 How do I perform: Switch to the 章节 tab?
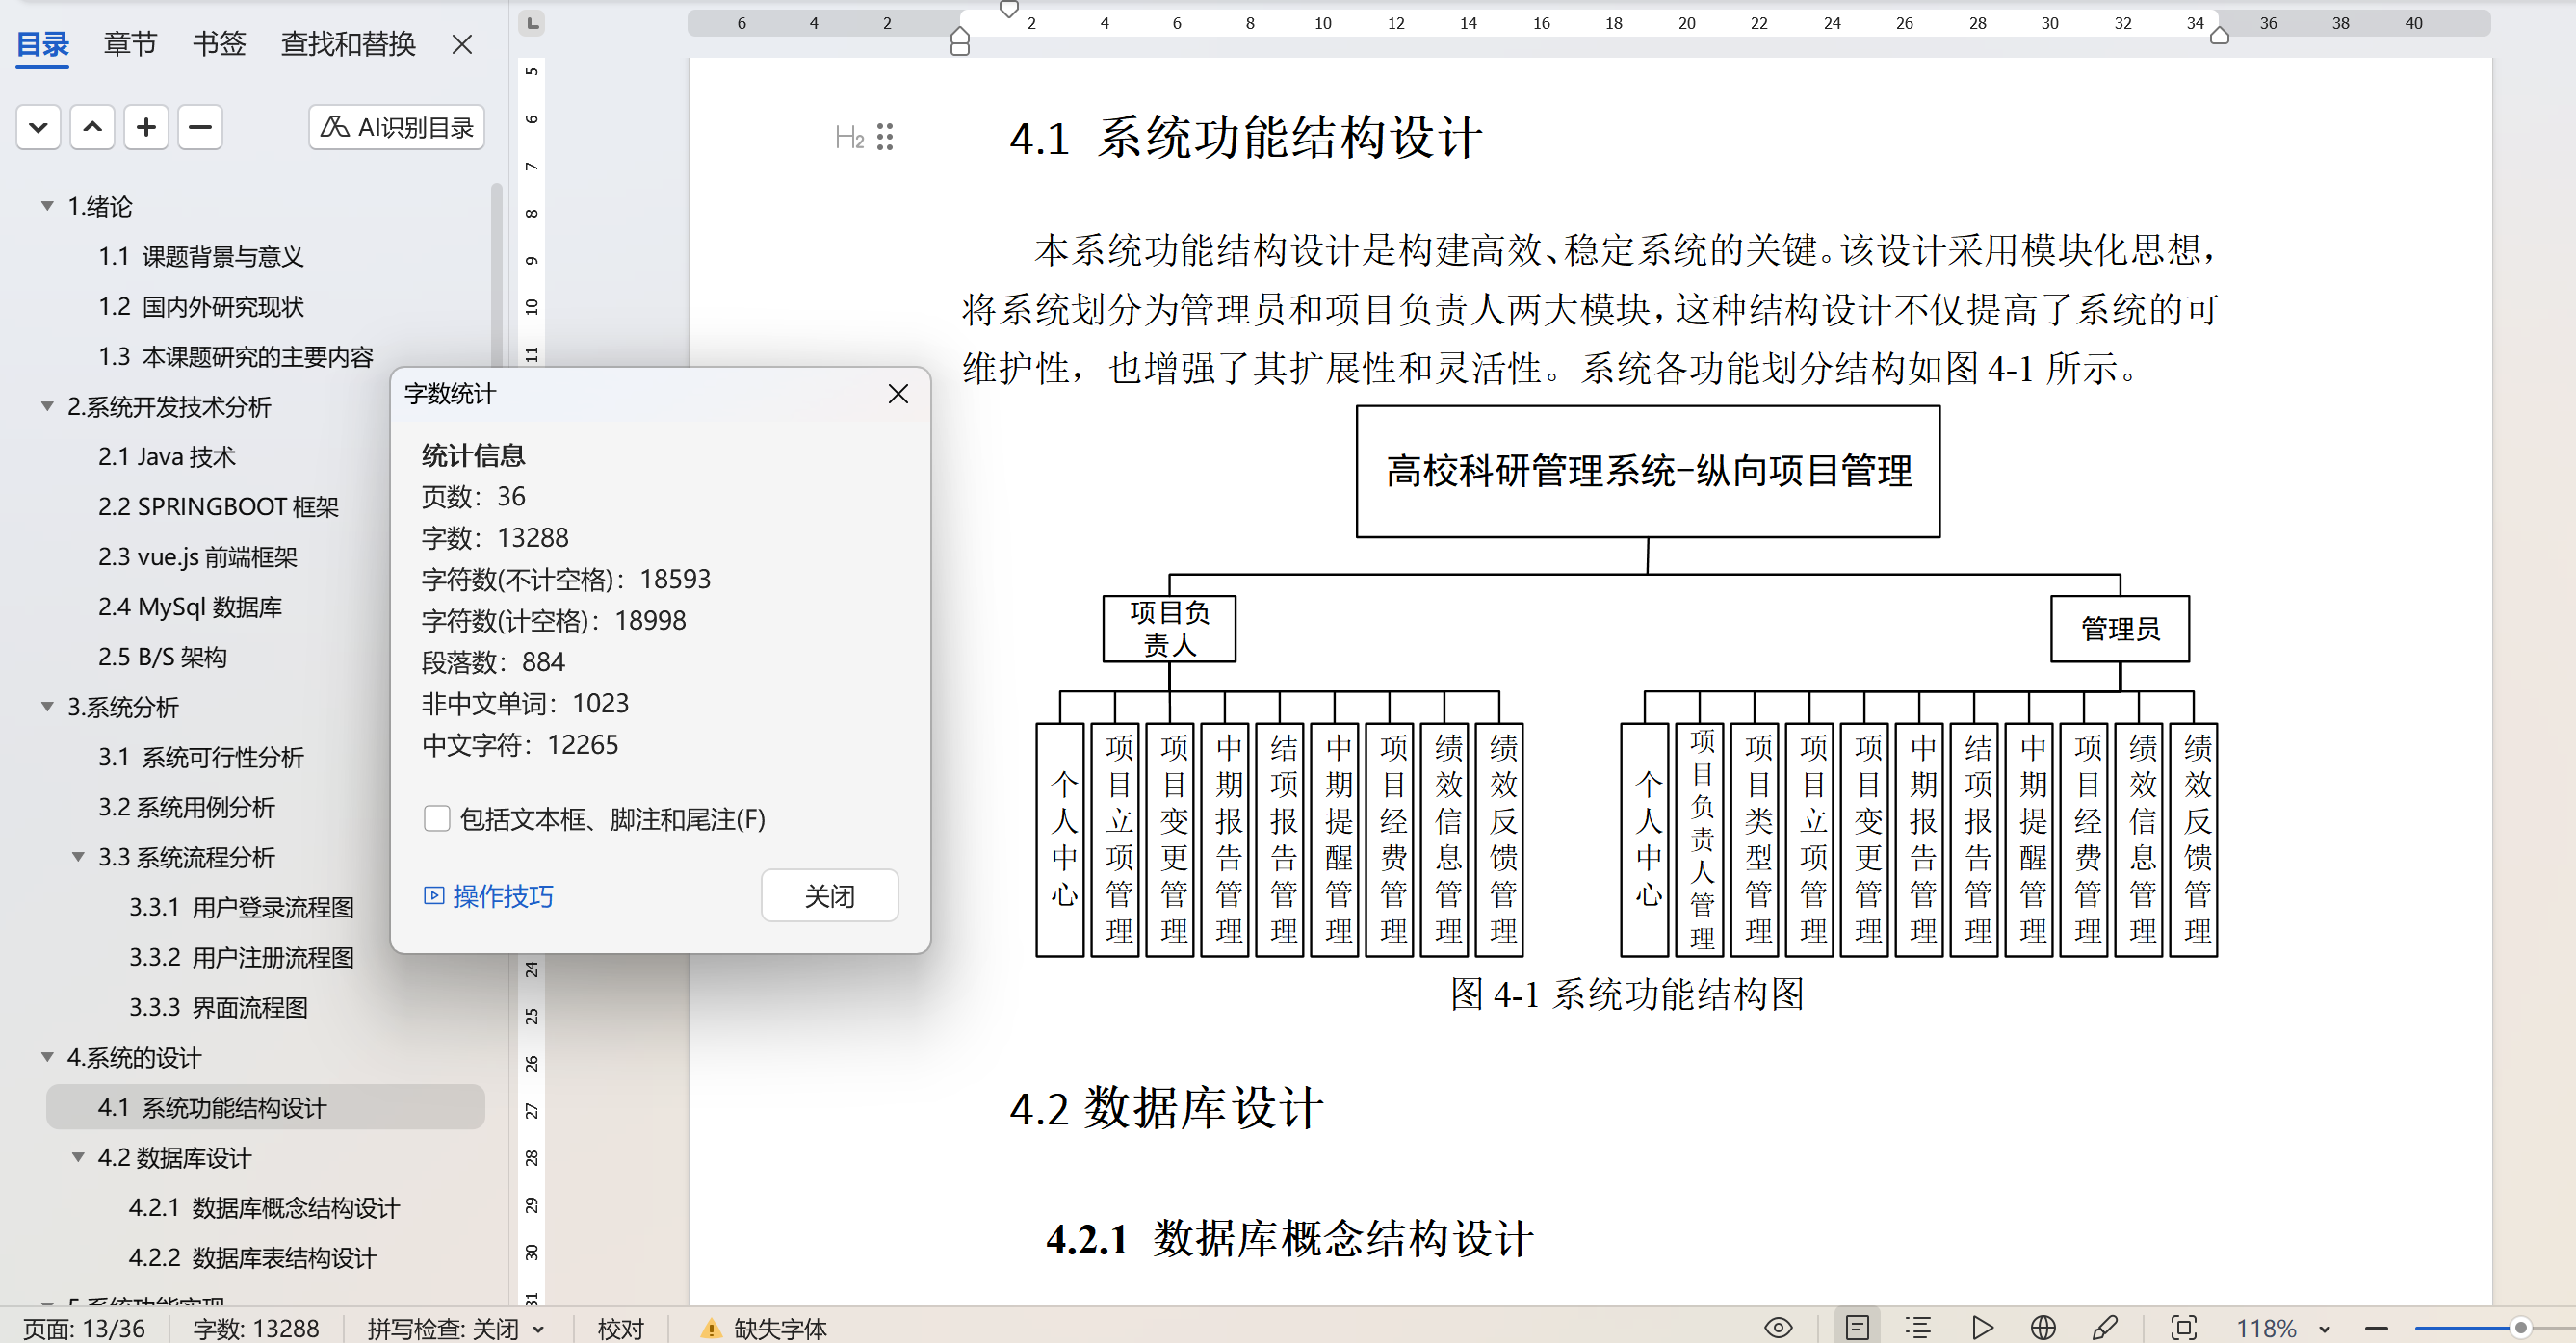[x=130, y=44]
